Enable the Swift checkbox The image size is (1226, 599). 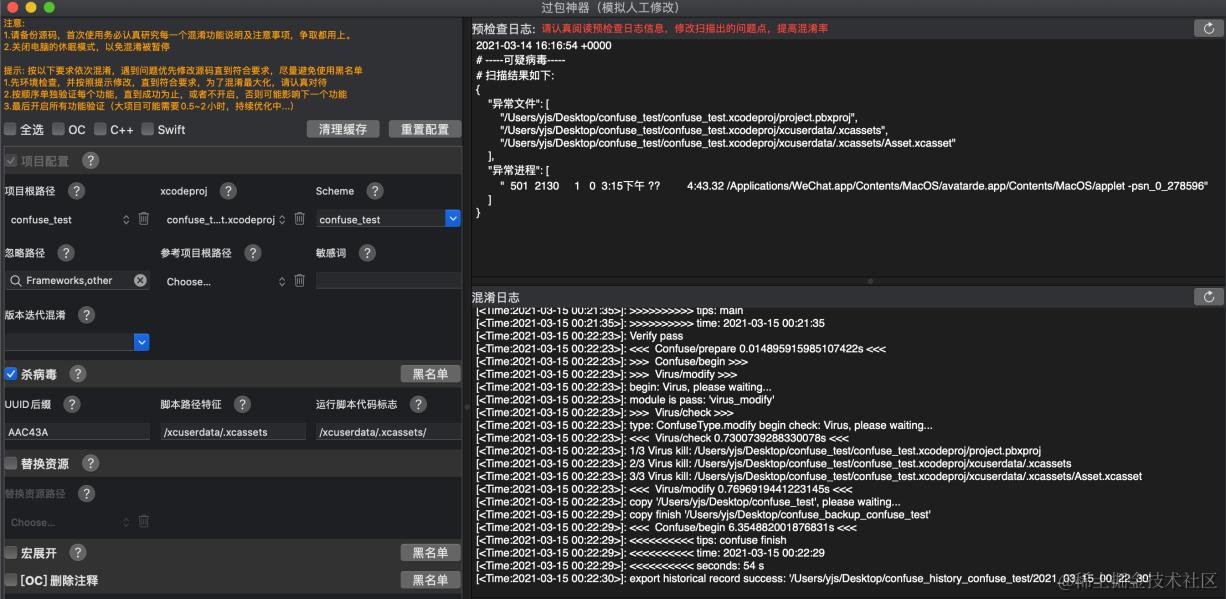[148, 129]
